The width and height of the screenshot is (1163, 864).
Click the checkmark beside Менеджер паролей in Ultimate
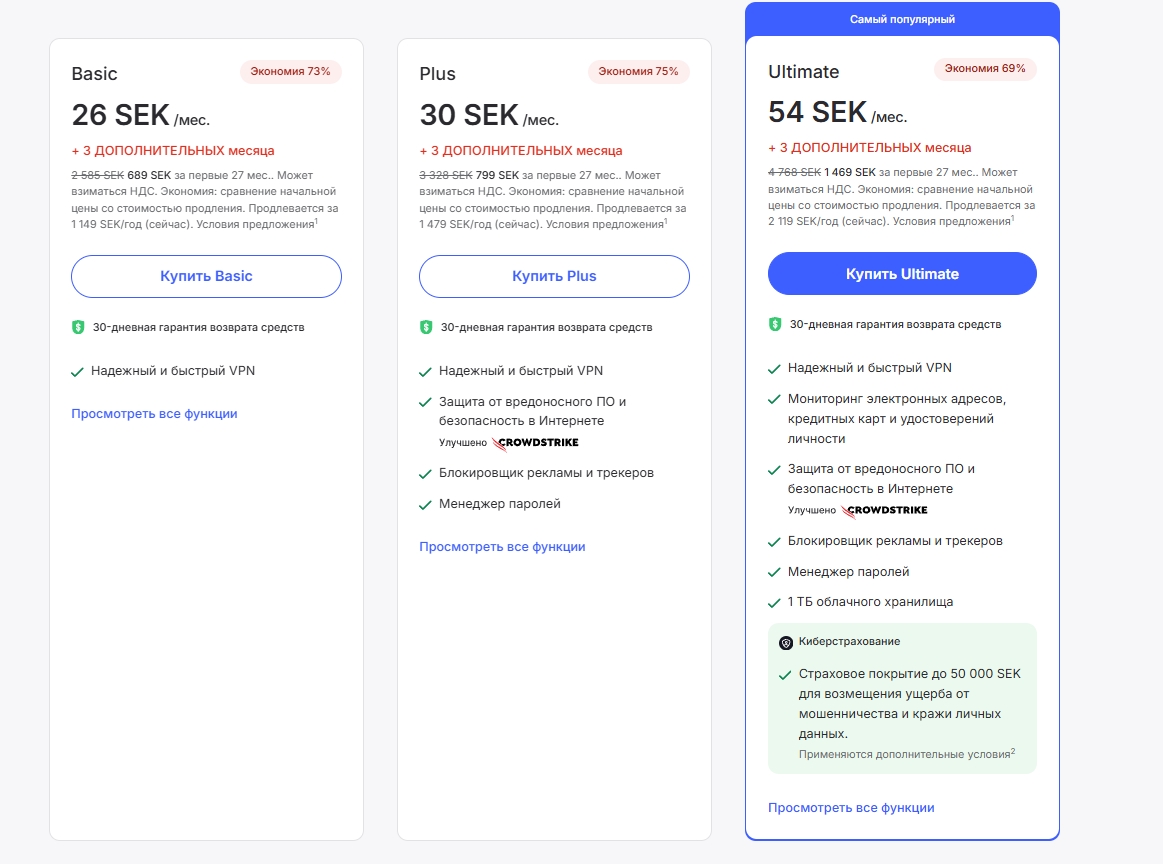click(773, 573)
